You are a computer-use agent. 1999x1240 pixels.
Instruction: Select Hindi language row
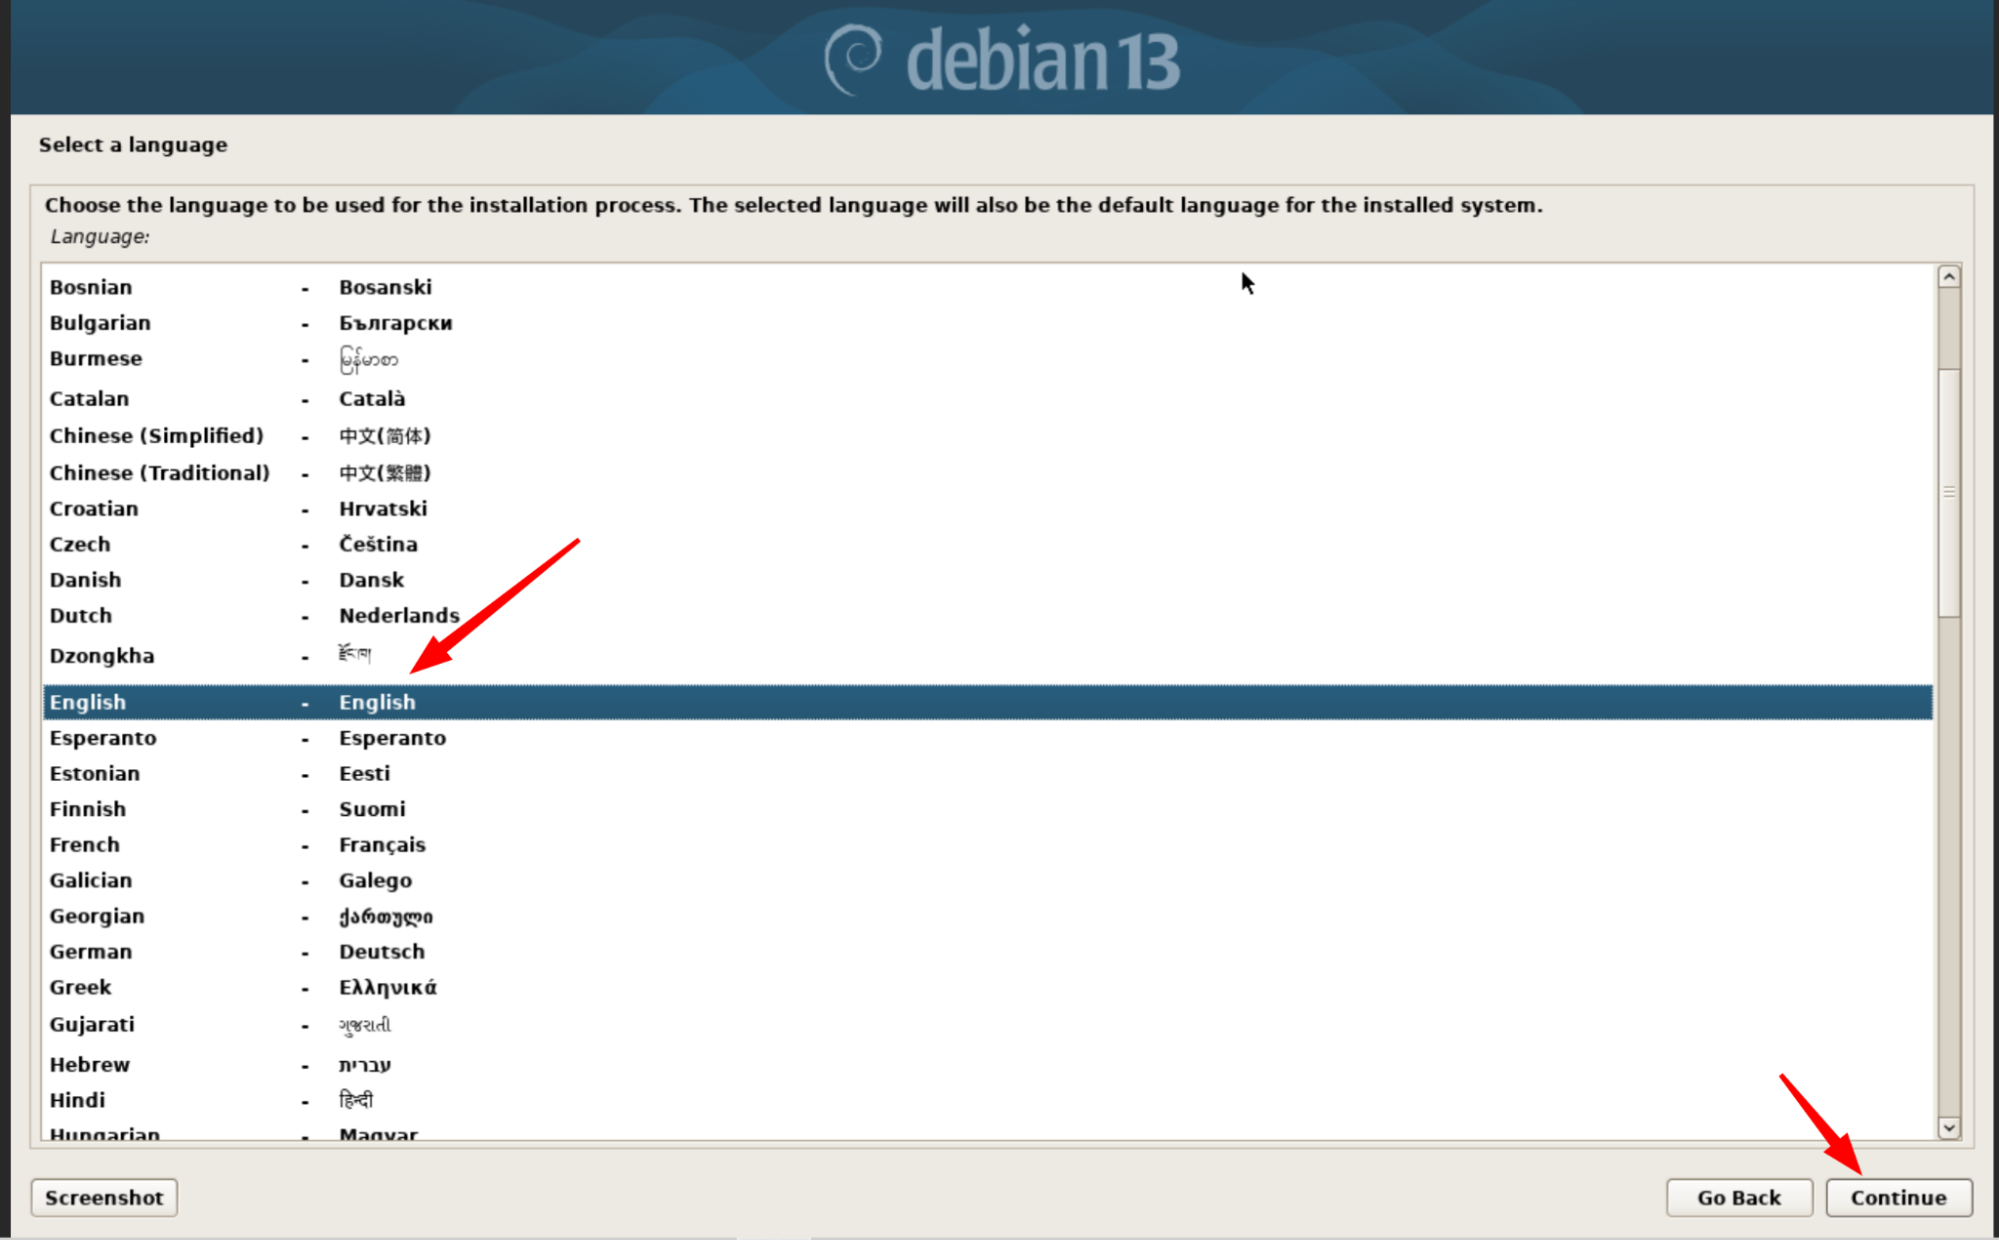tap(987, 1101)
